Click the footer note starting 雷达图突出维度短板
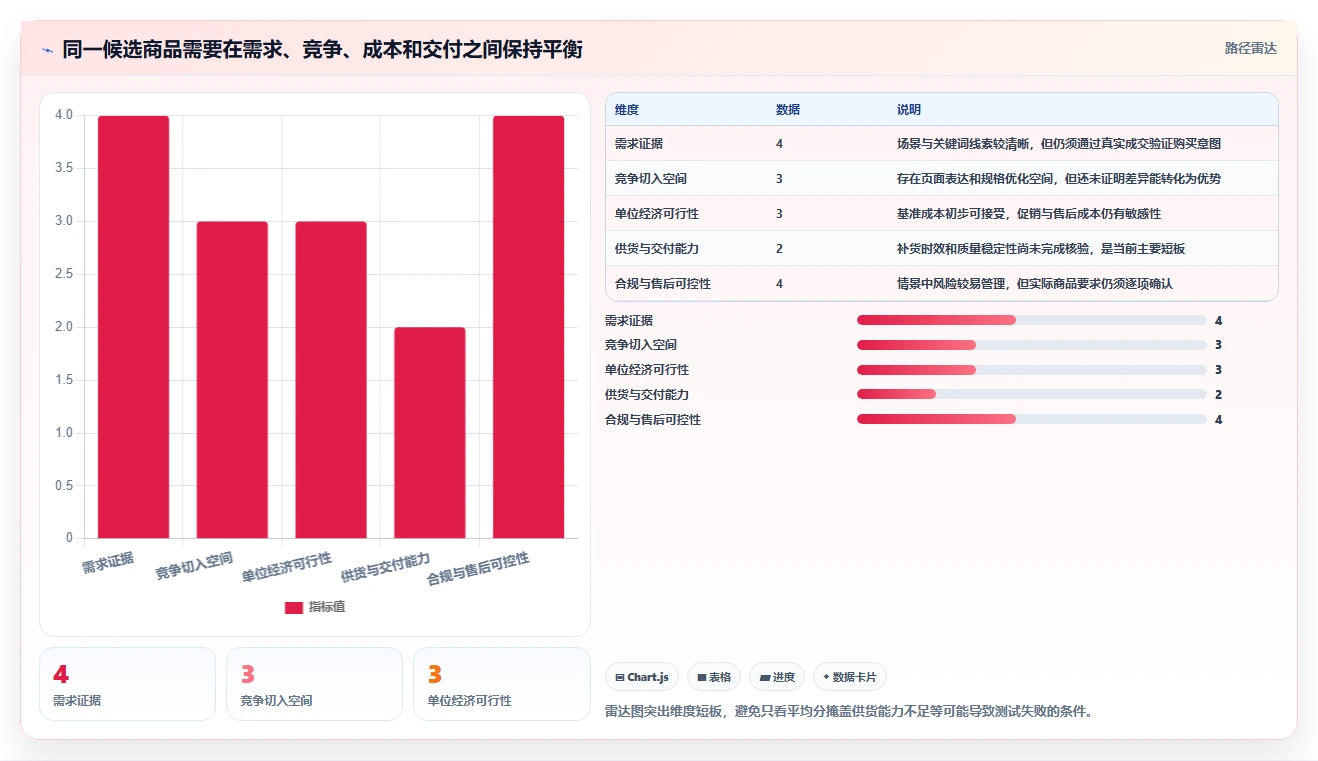Screen dimensions: 1318x761 point(850,712)
